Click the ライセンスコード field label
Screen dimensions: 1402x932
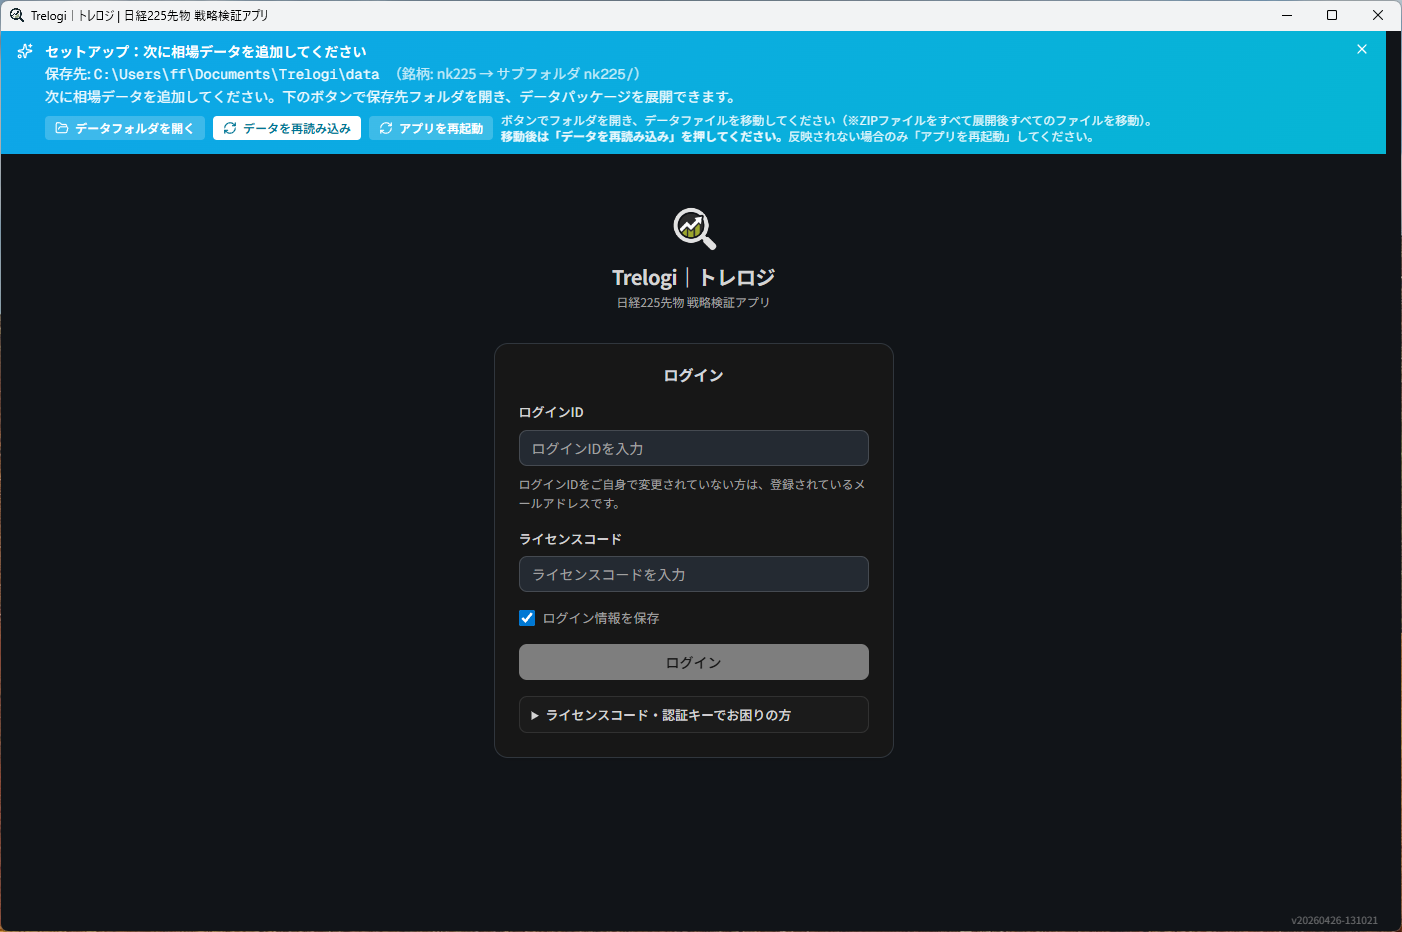click(570, 539)
